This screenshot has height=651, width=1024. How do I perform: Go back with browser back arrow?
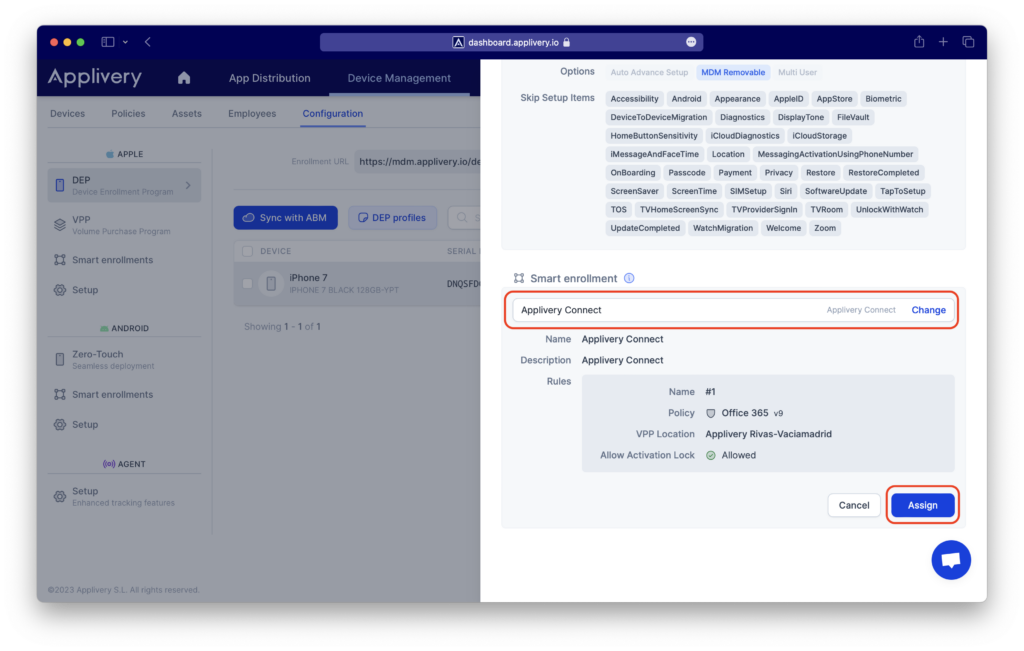pyautogui.click(x=148, y=42)
